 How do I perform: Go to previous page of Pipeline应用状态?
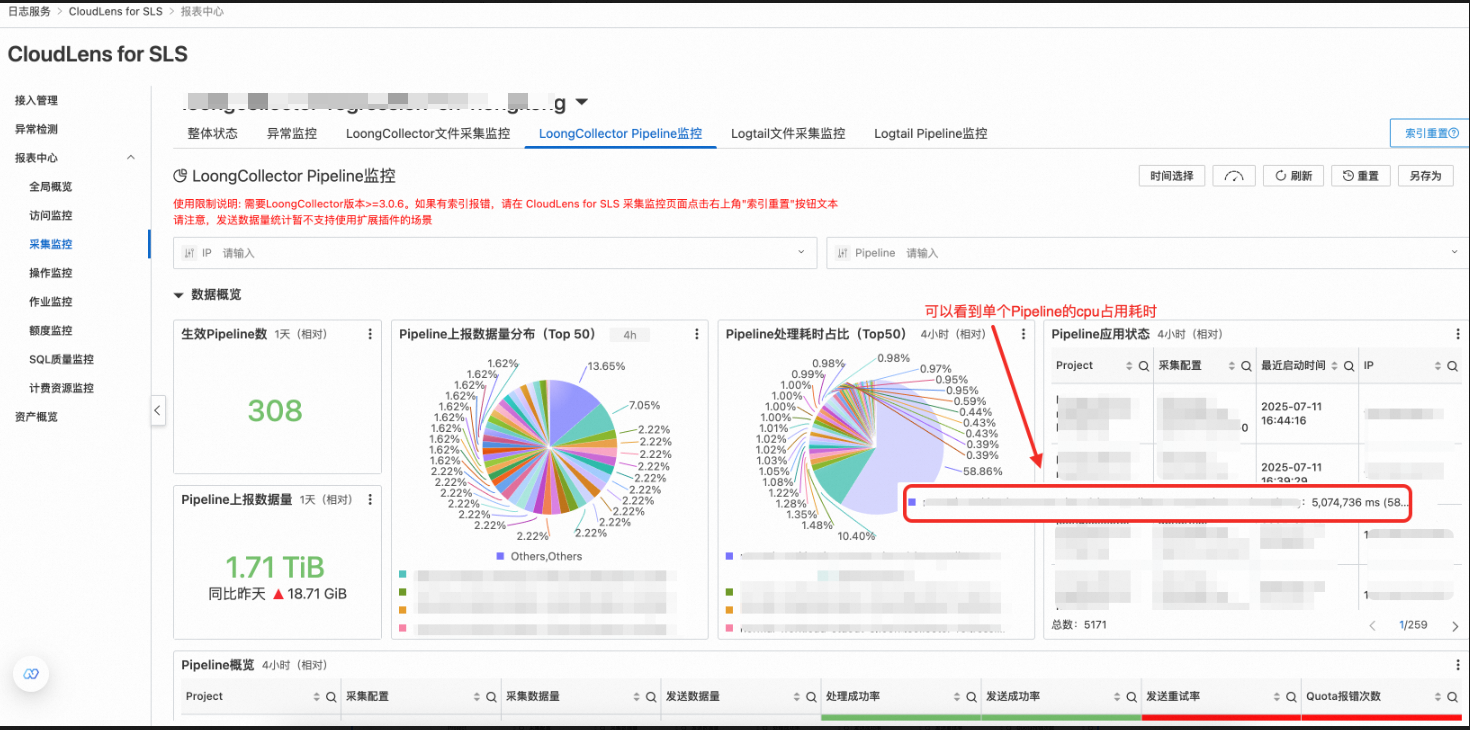pos(1372,625)
